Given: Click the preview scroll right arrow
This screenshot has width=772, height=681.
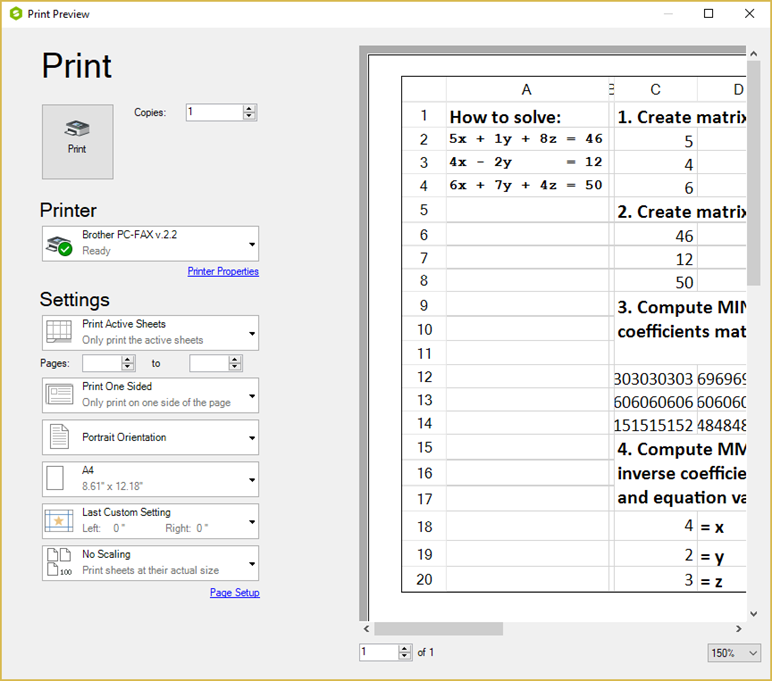Looking at the screenshot, I should 739,629.
